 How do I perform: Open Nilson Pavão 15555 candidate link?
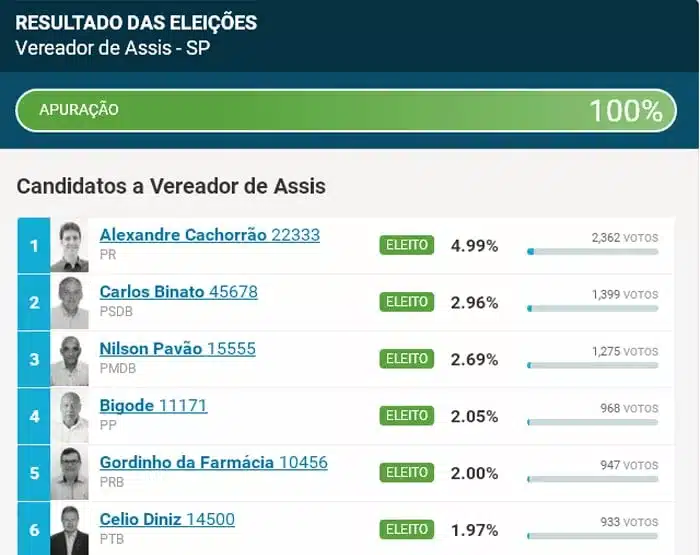[177, 349]
